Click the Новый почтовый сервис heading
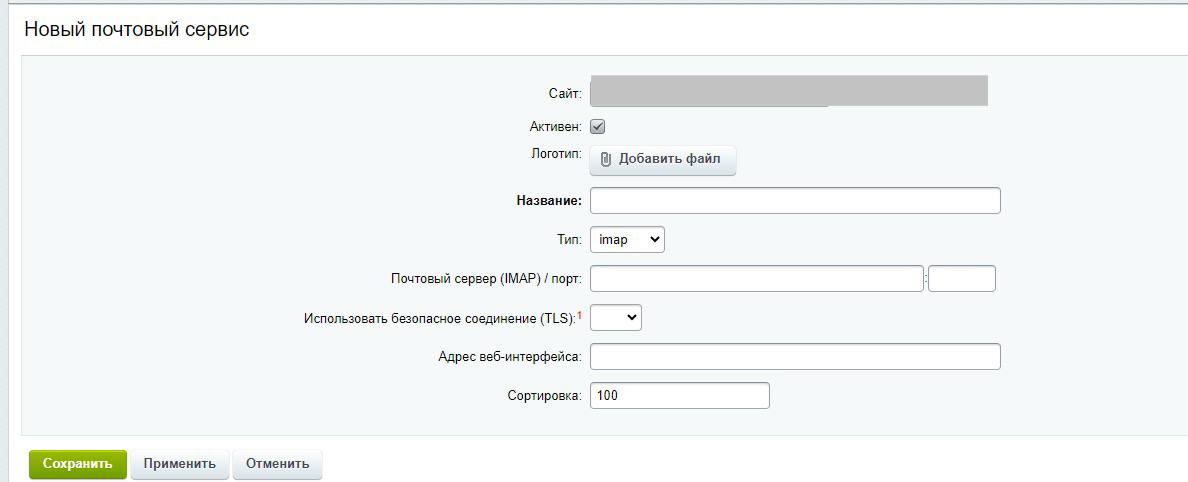The image size is (1188, 482). click(137, 30)
